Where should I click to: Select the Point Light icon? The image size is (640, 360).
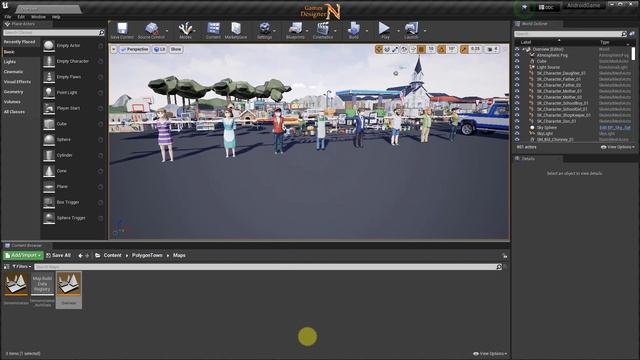pyautogui.click(x=49, y=93)
